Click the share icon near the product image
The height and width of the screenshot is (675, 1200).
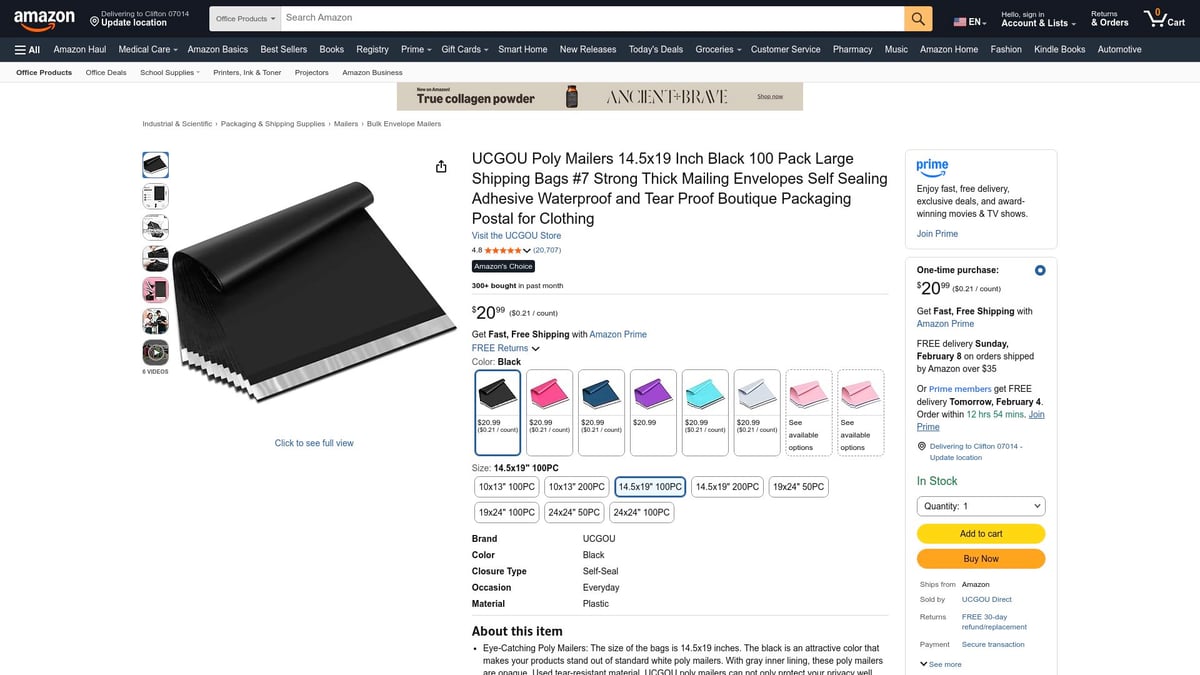click(x=441, y=166)
